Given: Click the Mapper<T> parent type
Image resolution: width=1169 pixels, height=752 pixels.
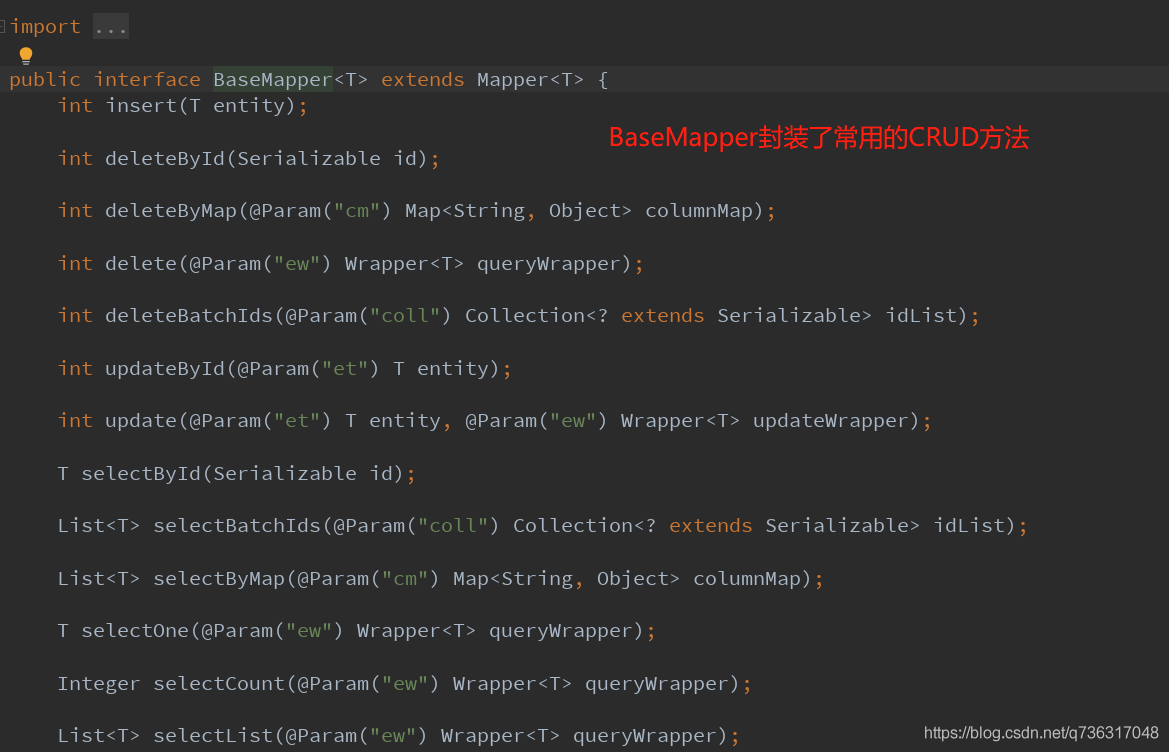Looking at the screenshot, I should click(530, 80).
